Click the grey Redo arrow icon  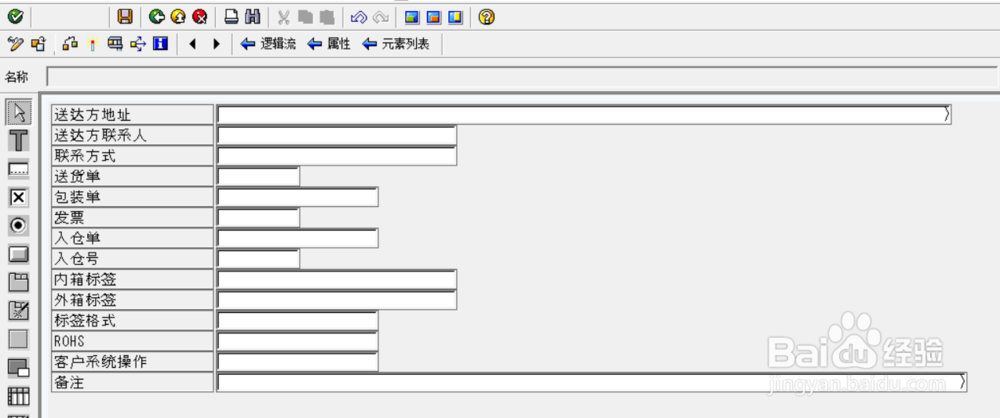coord(381,17)
